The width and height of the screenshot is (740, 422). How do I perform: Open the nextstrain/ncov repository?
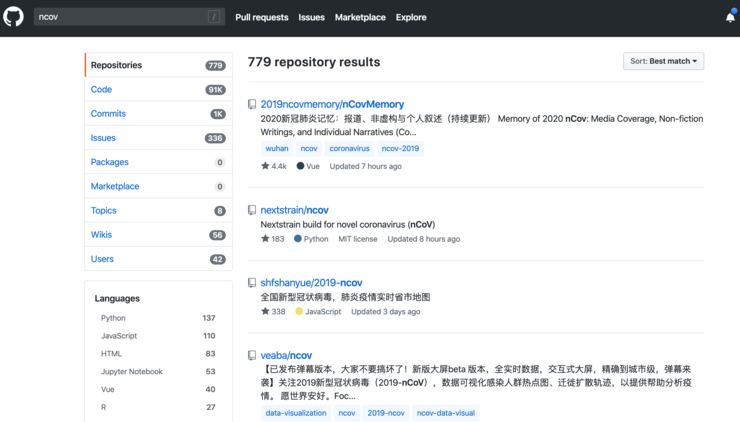tap(294, 210)
